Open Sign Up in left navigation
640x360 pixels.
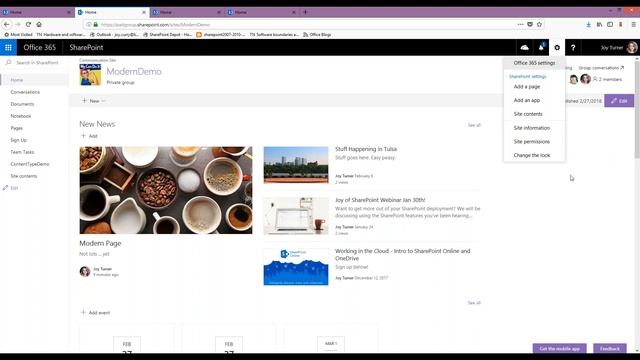tap(19, 140)
